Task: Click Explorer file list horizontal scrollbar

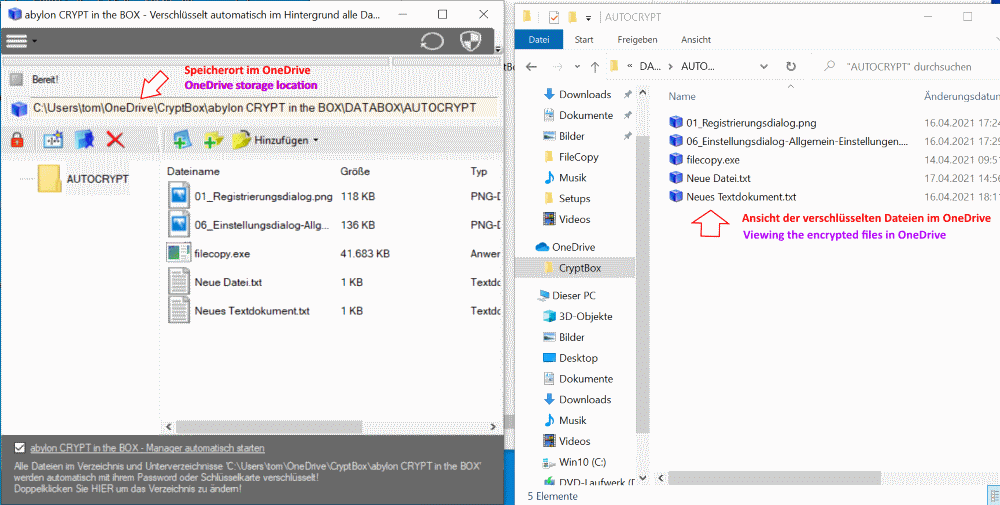Action: pyautogui.click(x=775, y=478)
